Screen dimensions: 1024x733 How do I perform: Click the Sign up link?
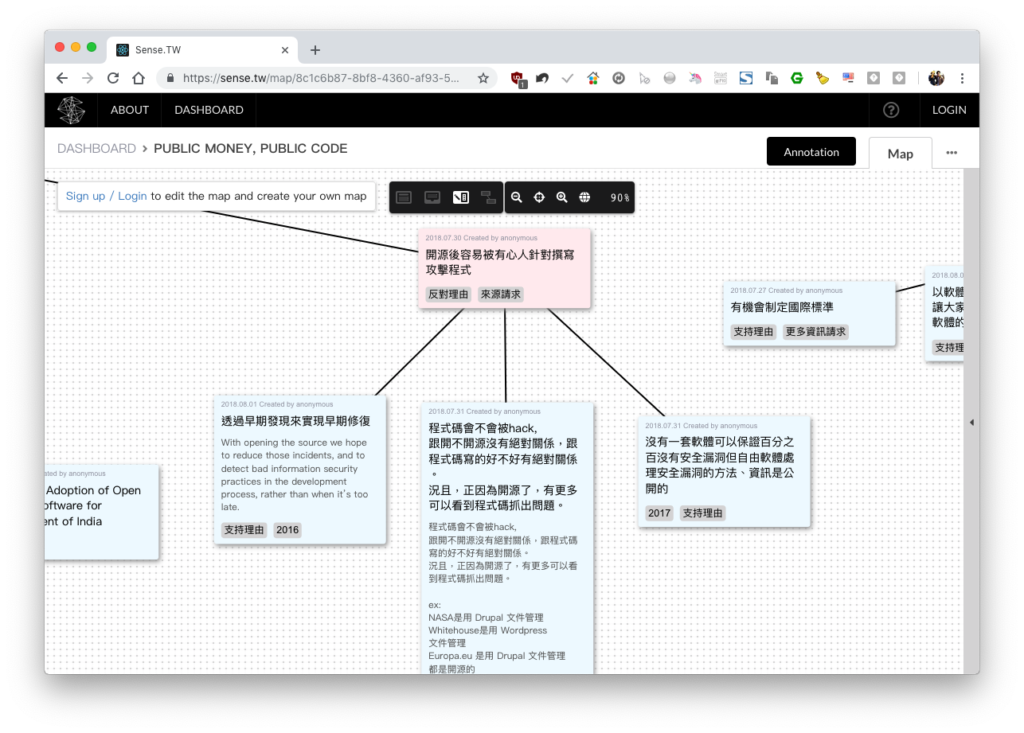pos(86,196)
